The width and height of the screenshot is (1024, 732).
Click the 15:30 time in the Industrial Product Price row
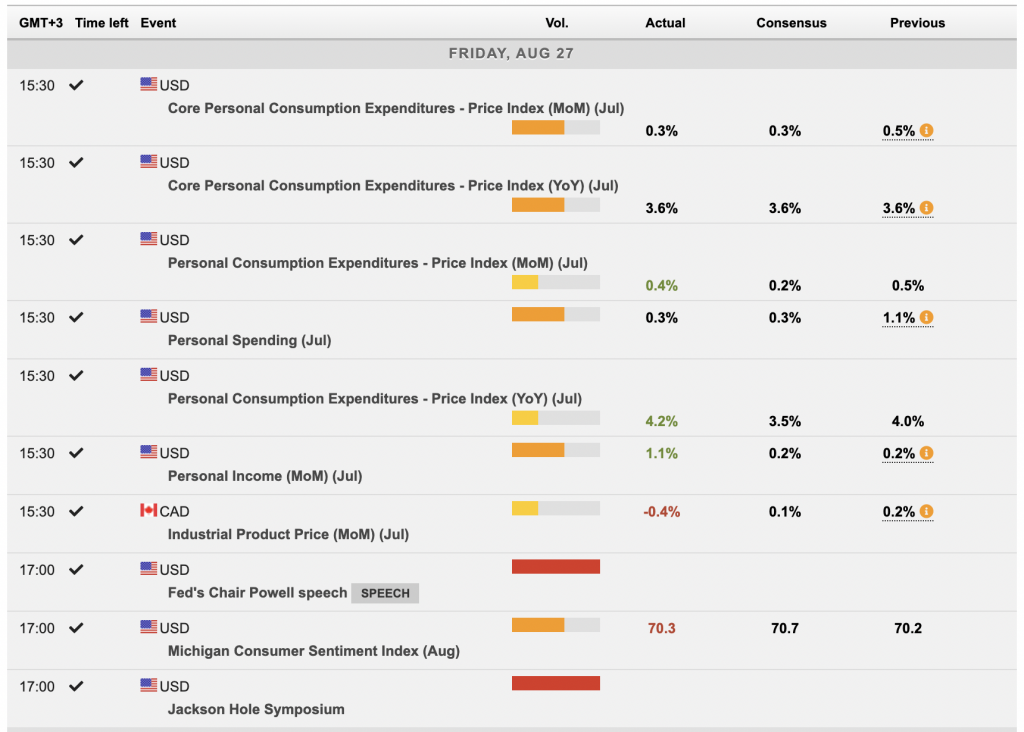coord(37,511)
